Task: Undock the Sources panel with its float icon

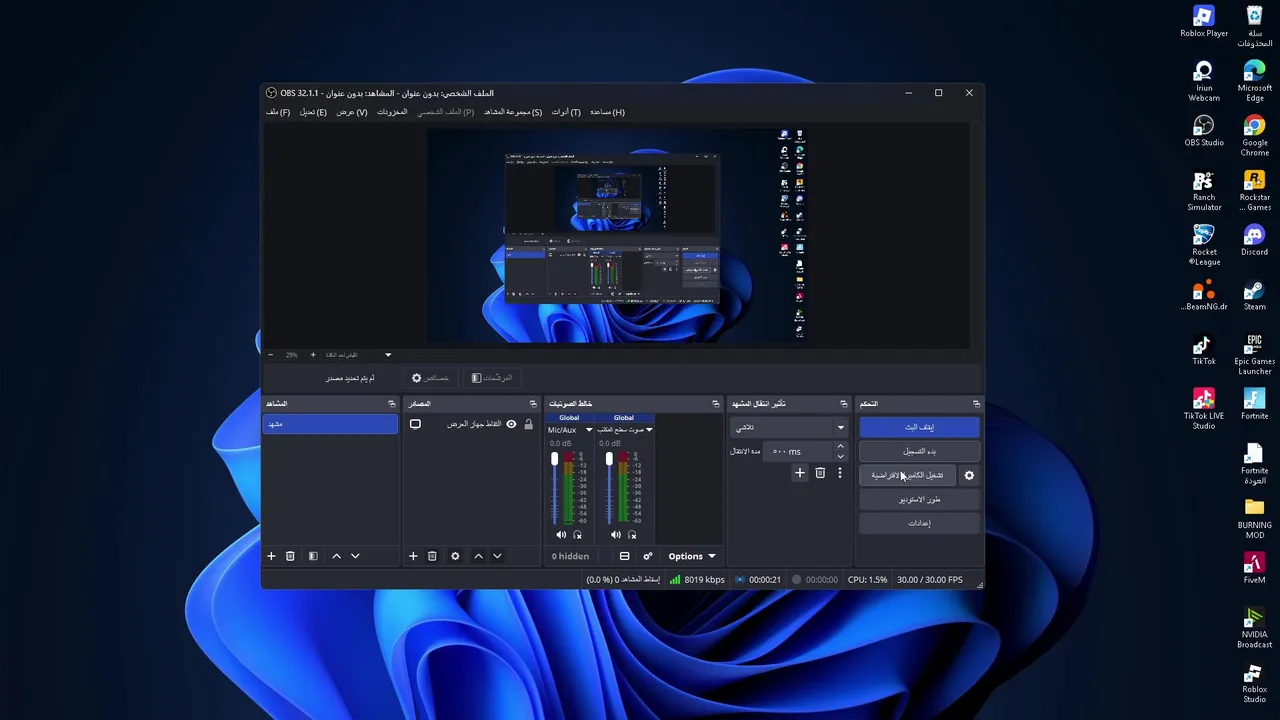Action: [x=533, y=404]
